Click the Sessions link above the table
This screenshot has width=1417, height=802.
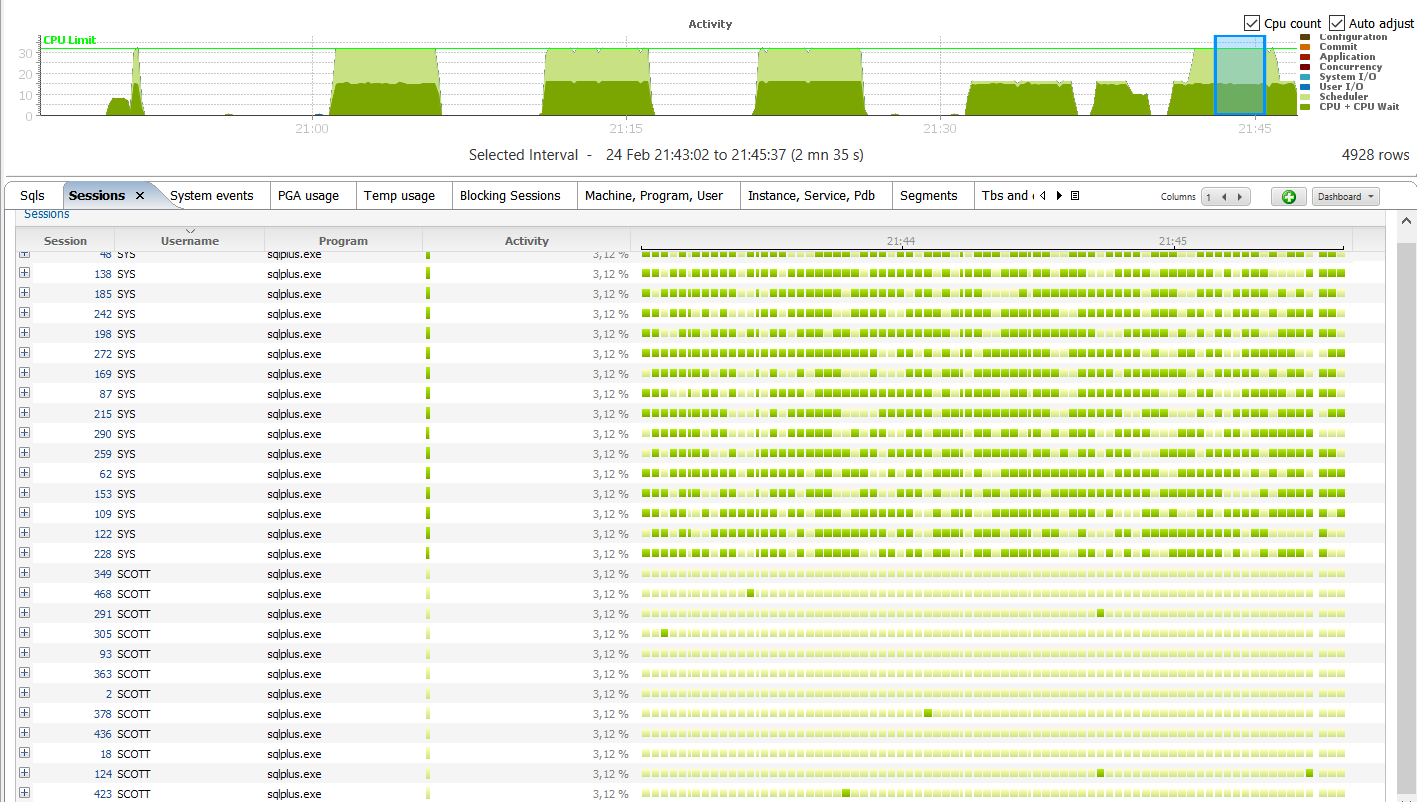coord(47,214)
